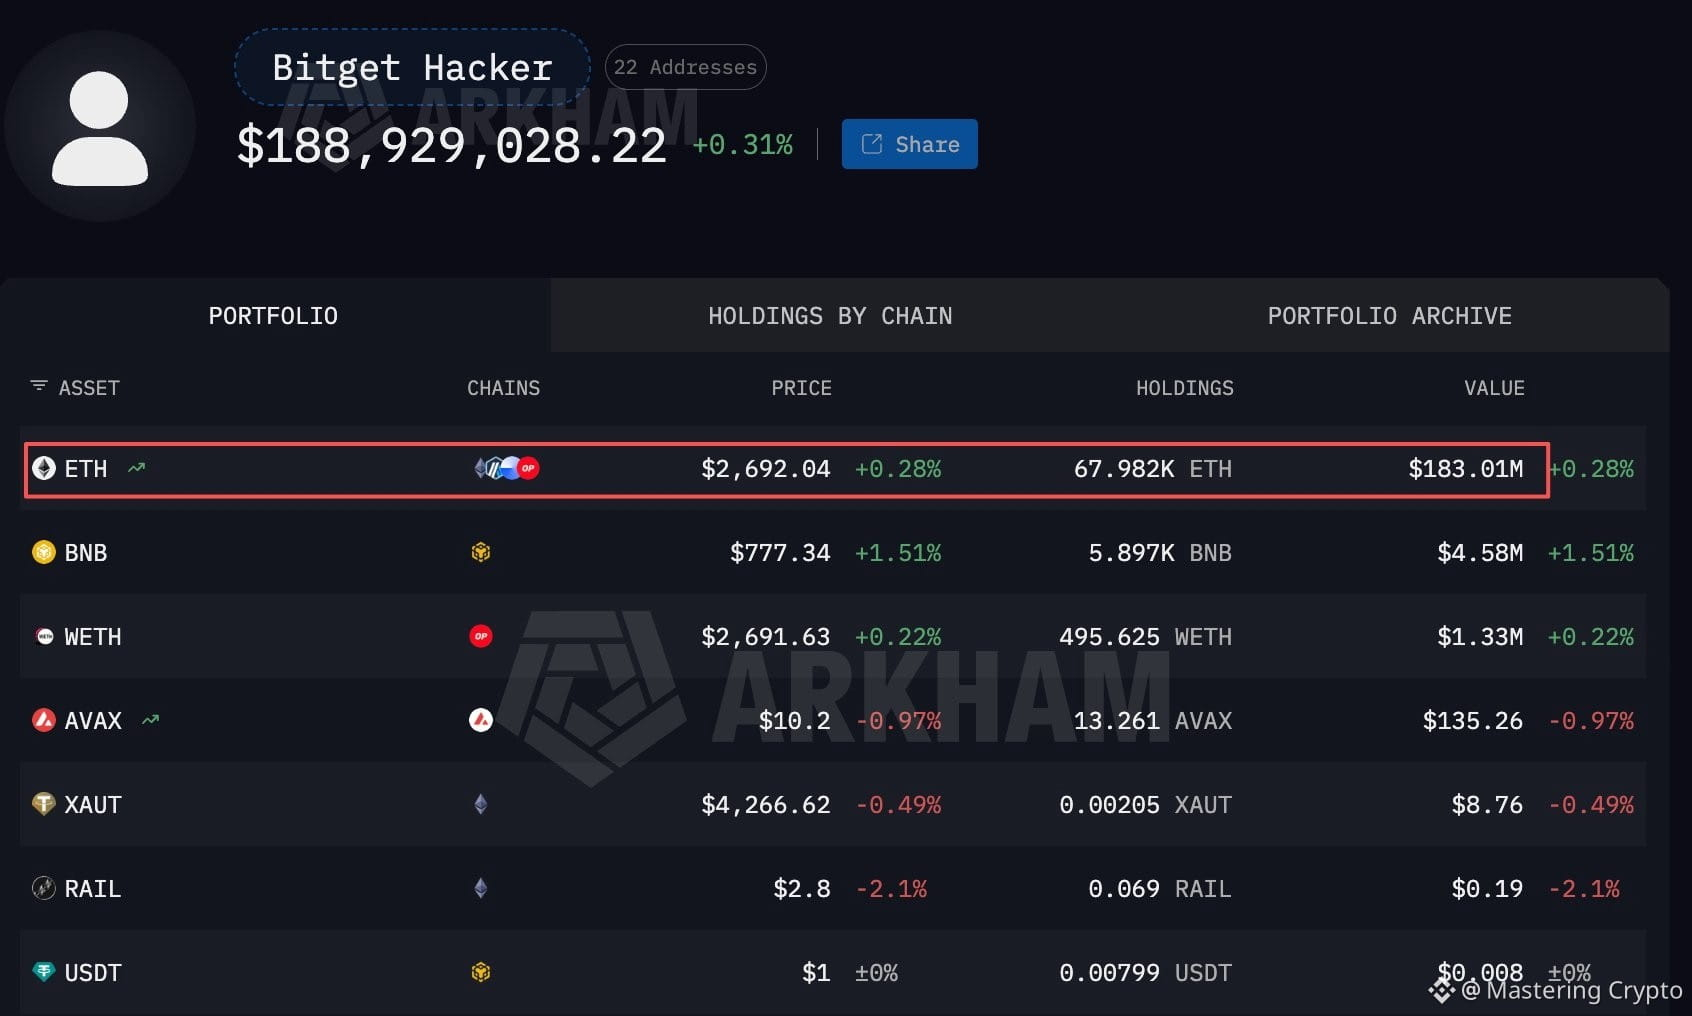Sort assets using the ASSET filter icon
Screen dimensions: 1692x1016
[39, 386]
